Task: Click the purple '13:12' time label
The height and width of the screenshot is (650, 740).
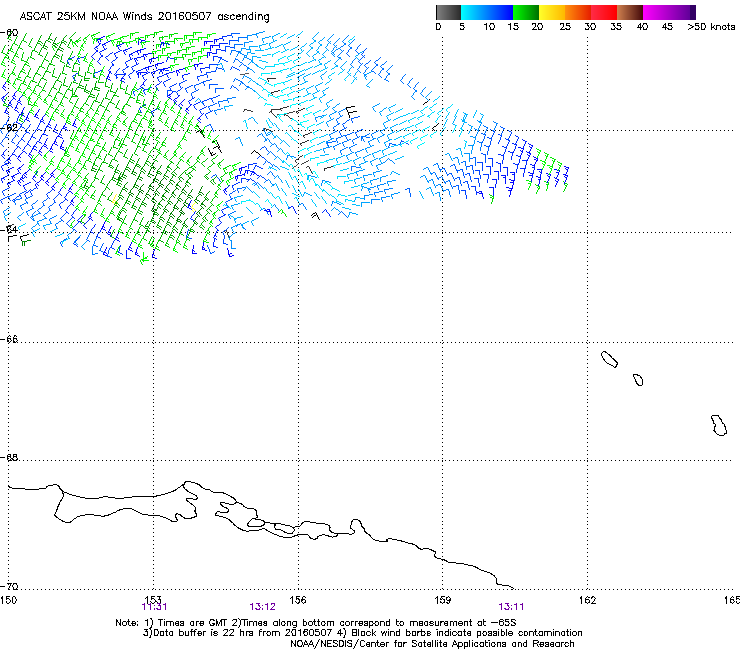Action: [262, 607]
